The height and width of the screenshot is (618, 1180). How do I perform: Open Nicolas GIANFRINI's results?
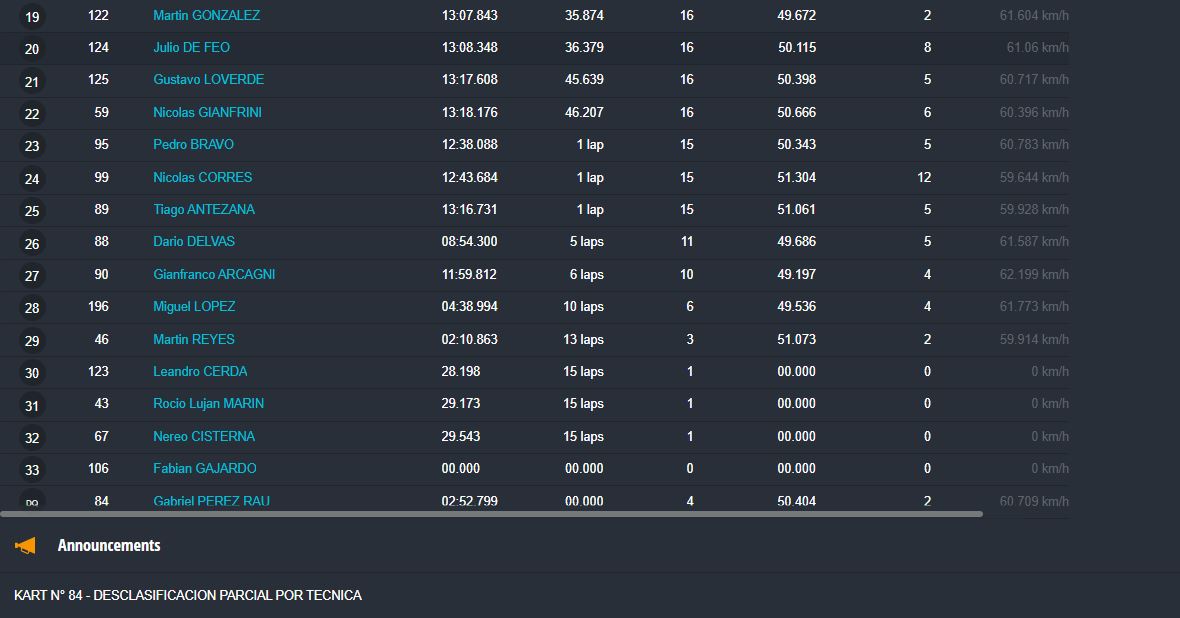click(207, 113)
